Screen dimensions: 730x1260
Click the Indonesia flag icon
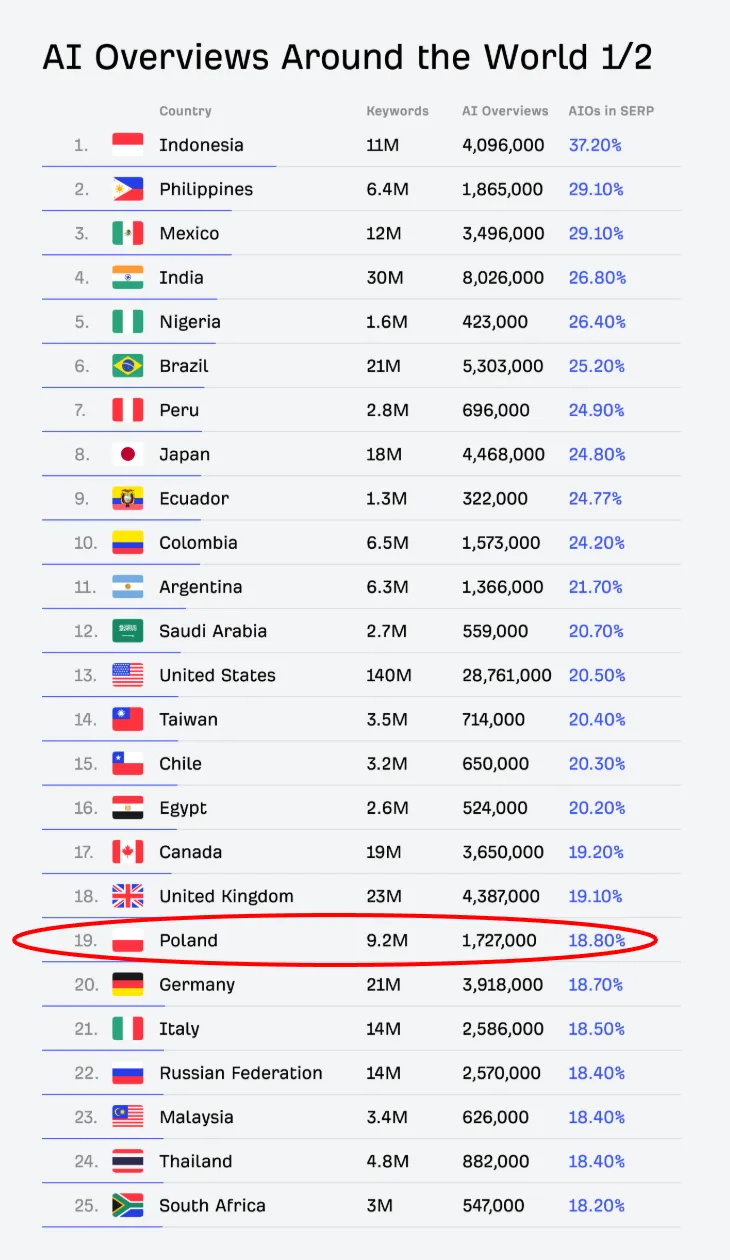[127, 145]
